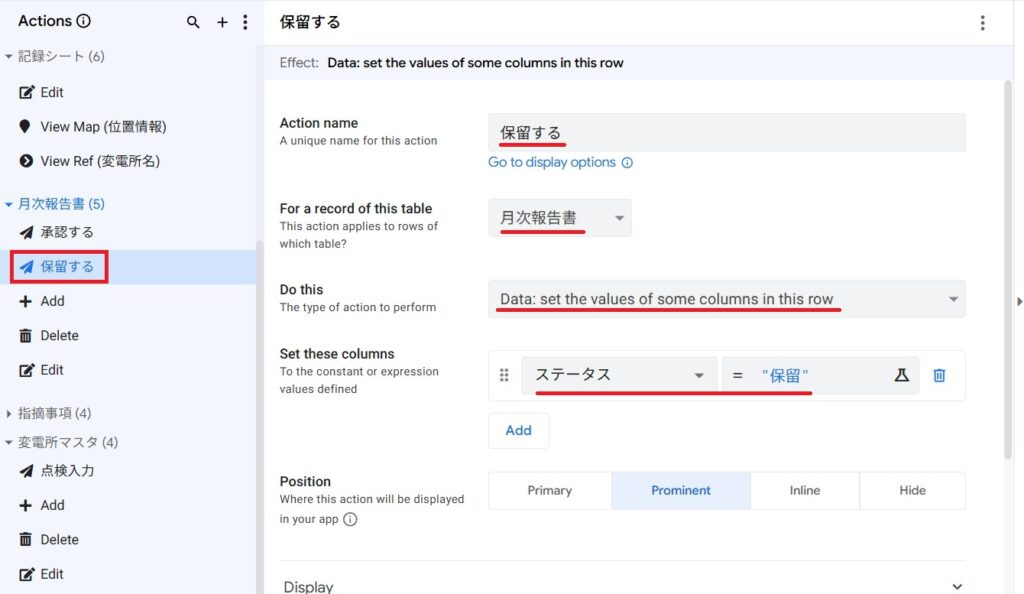Select the Primary position option
The width and height of the screenshot is (1024, 594).
(549, 491)
